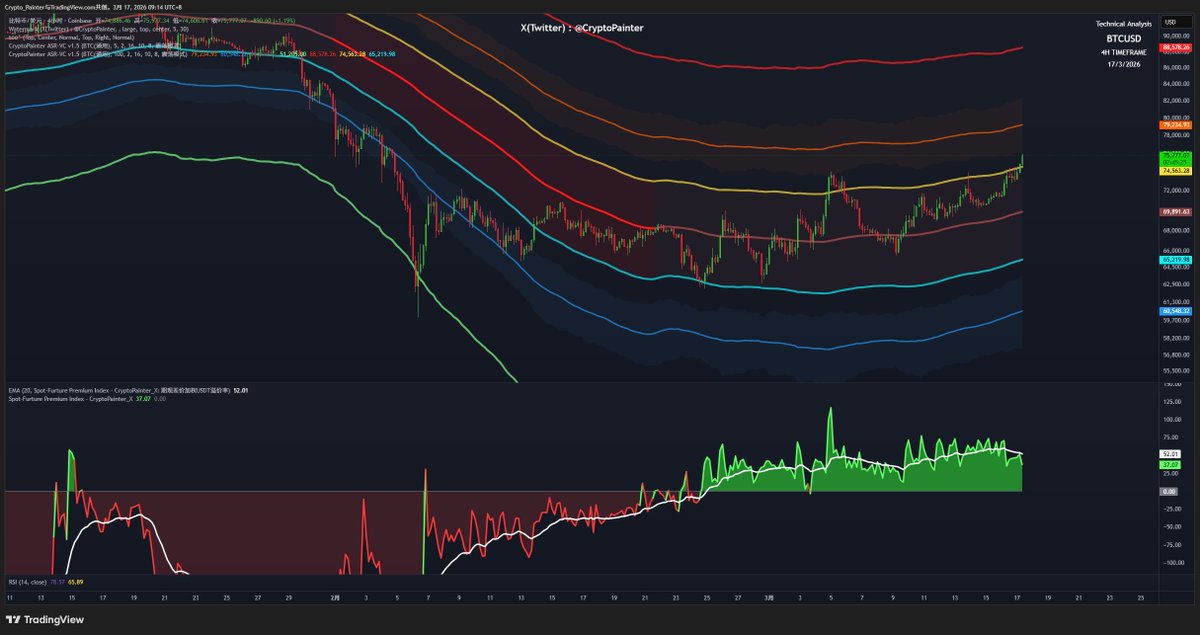This screenshot has height=635, width=1200.
Task: Click the yellow 74,563.28 price label
Action: tap(1175, 171)
